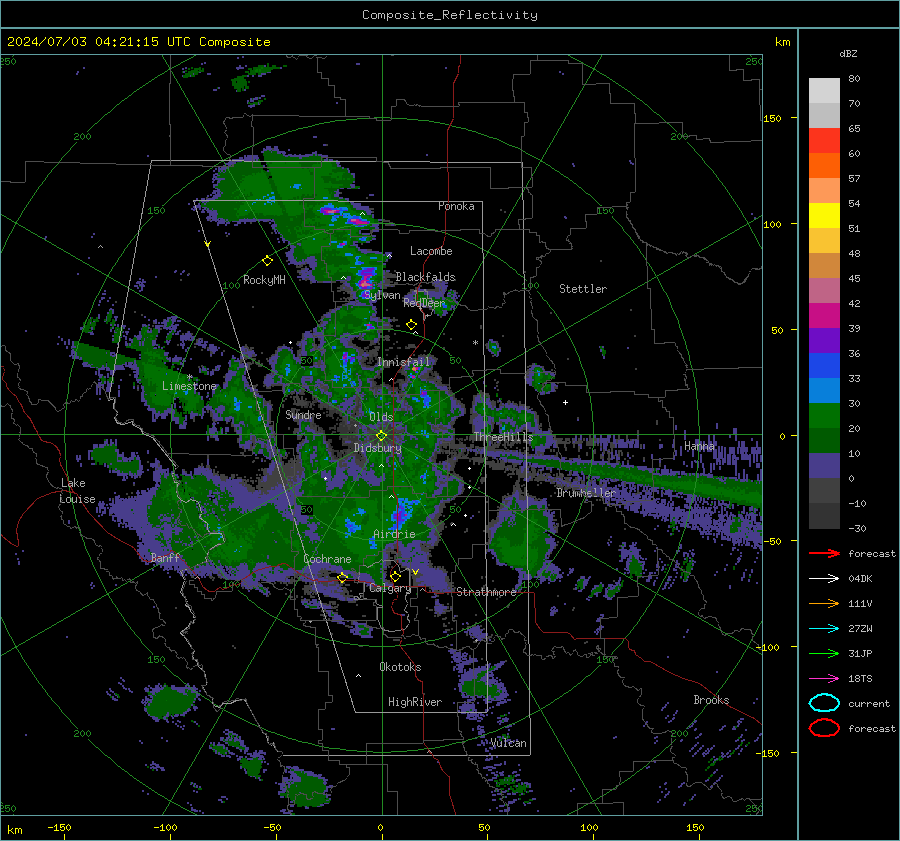Select the 'Lacombe' map label

point(430,251)
